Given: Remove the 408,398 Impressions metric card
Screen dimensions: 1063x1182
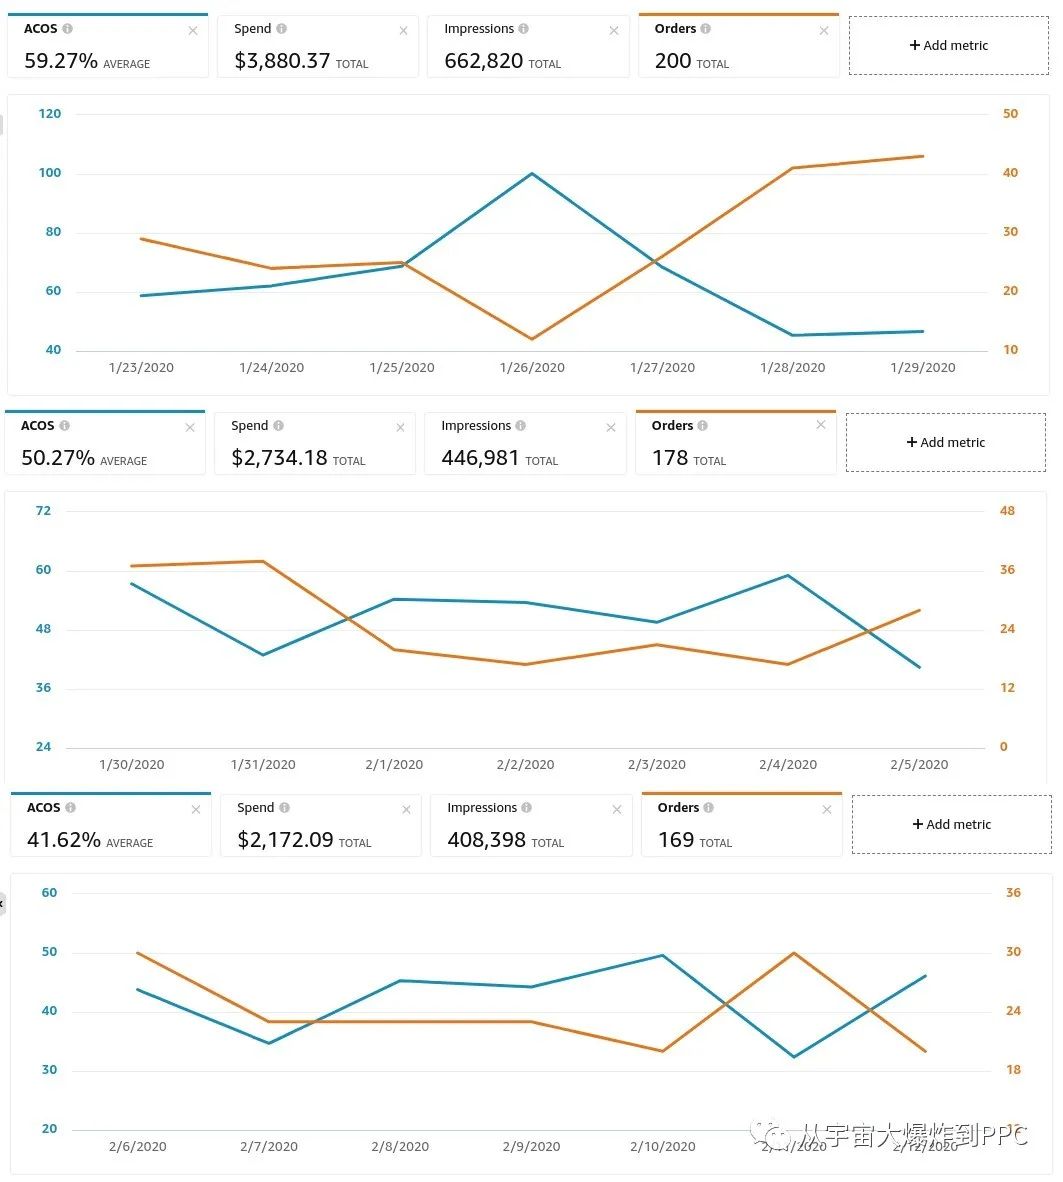Looking at the screenshot, I should [617, 810].
